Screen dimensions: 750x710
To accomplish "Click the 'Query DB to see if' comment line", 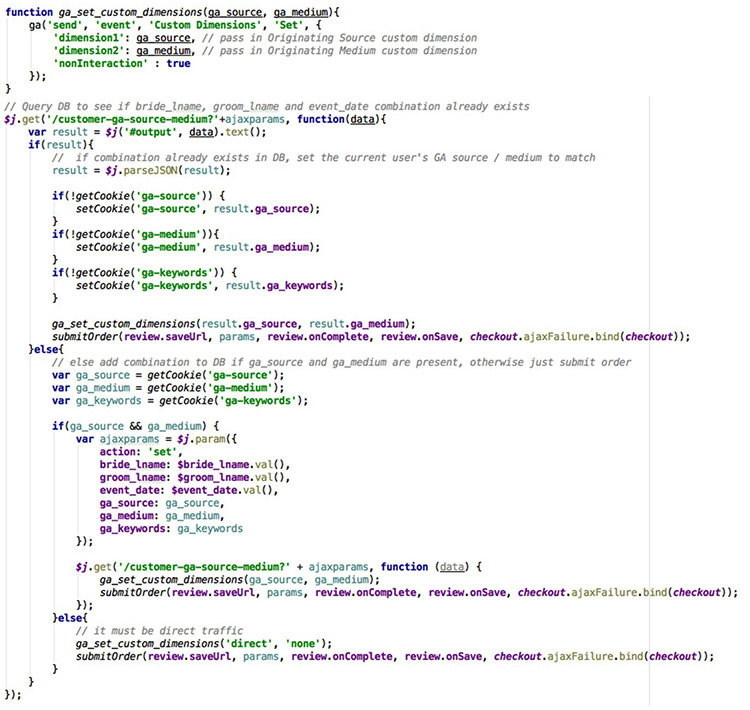I will pyautogui.click(x=267, y=106).
